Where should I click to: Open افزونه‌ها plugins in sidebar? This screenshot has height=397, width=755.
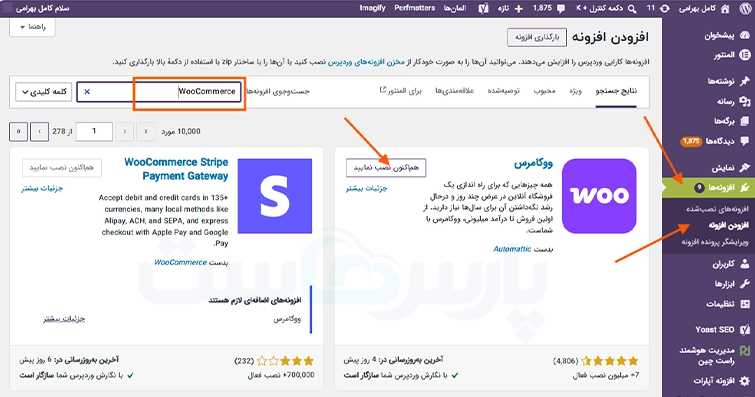tap(708, 187)
